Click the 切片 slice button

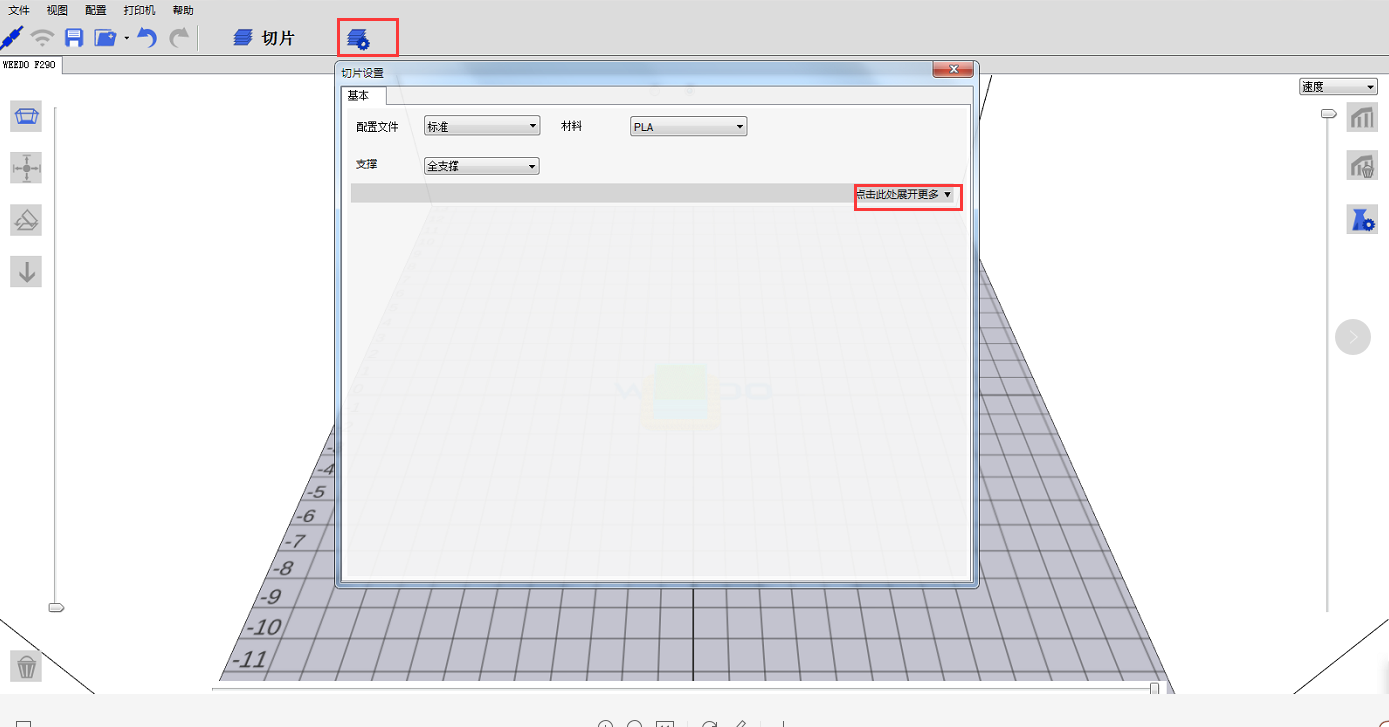click(265, 38)
